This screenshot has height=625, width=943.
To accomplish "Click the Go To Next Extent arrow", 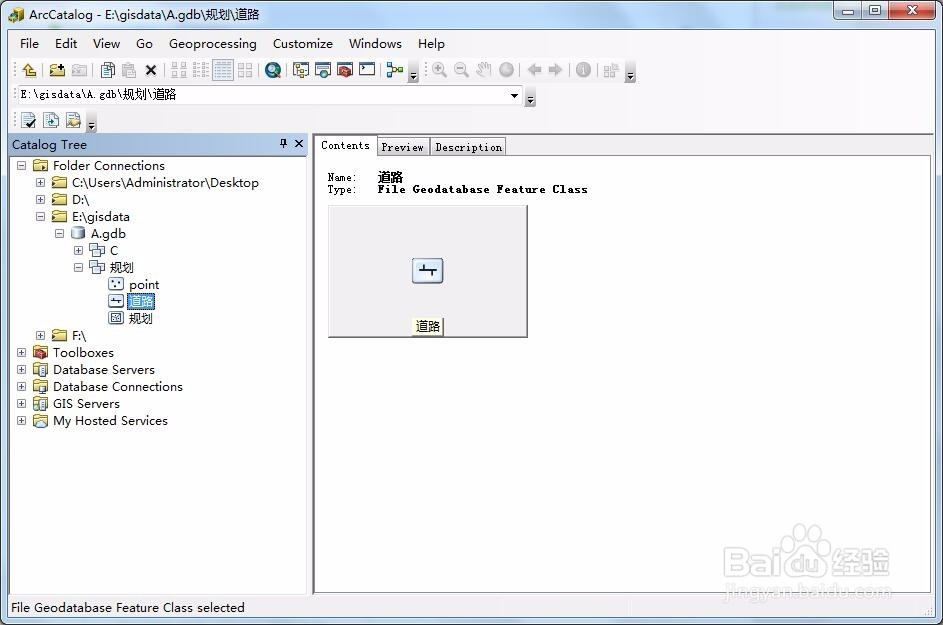I will click(x=555, y=70).
